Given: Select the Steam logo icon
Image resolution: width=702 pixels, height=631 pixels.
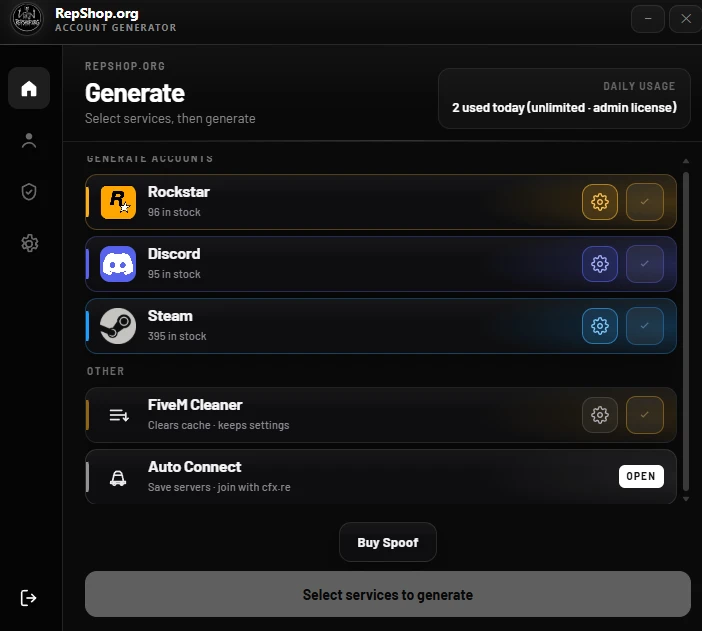Looking at the screenshot, I should point(118,326).
